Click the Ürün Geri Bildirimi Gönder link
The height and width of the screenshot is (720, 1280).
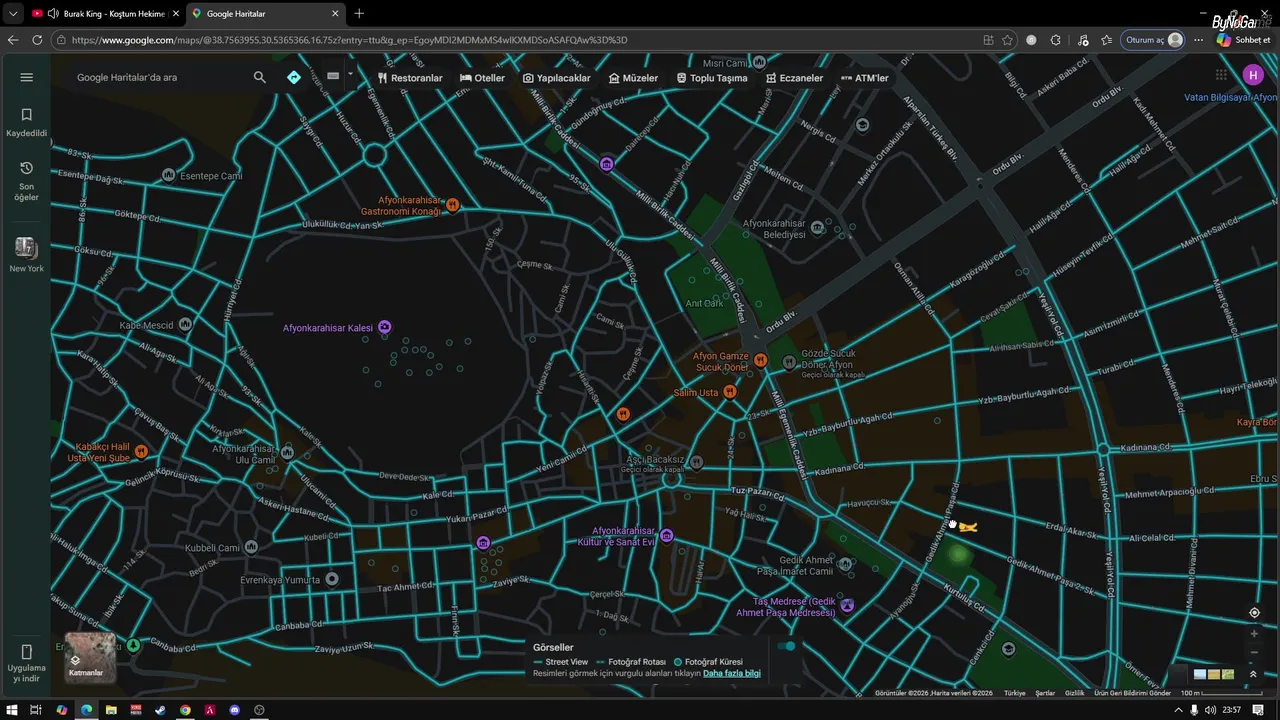(x=1132, y=693)
